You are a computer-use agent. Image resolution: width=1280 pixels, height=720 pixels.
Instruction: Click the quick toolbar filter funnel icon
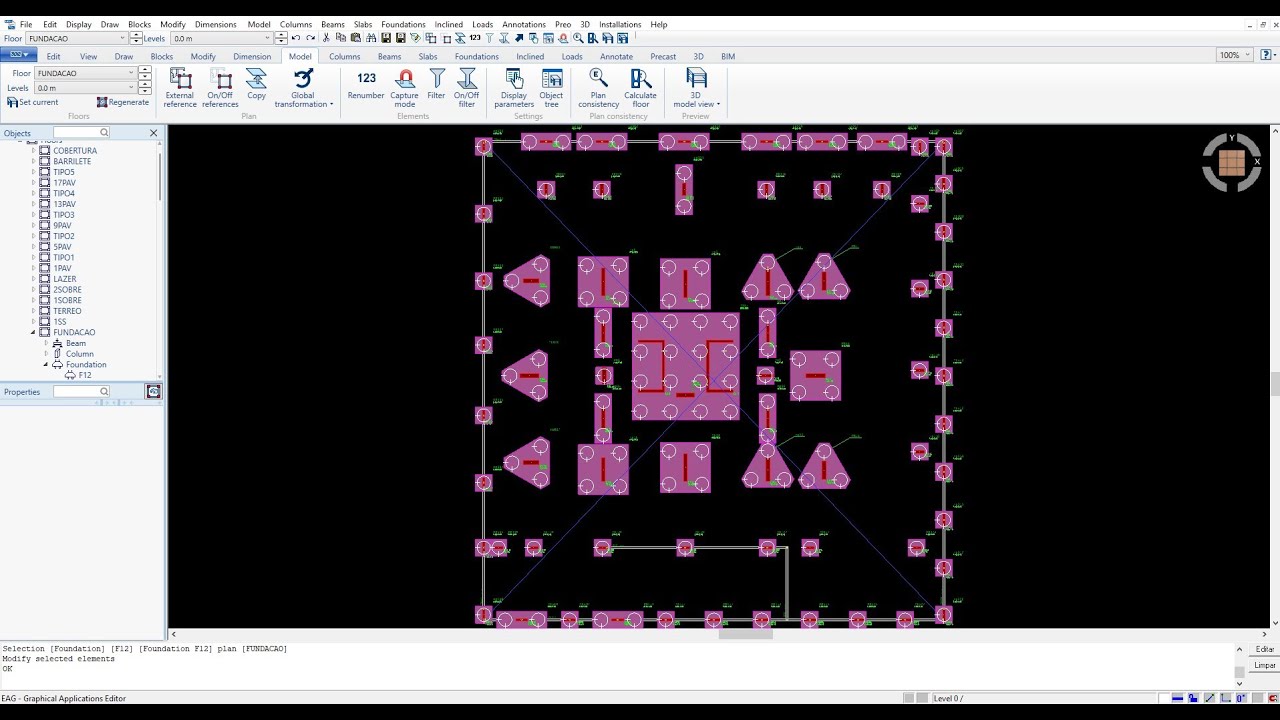489,38
